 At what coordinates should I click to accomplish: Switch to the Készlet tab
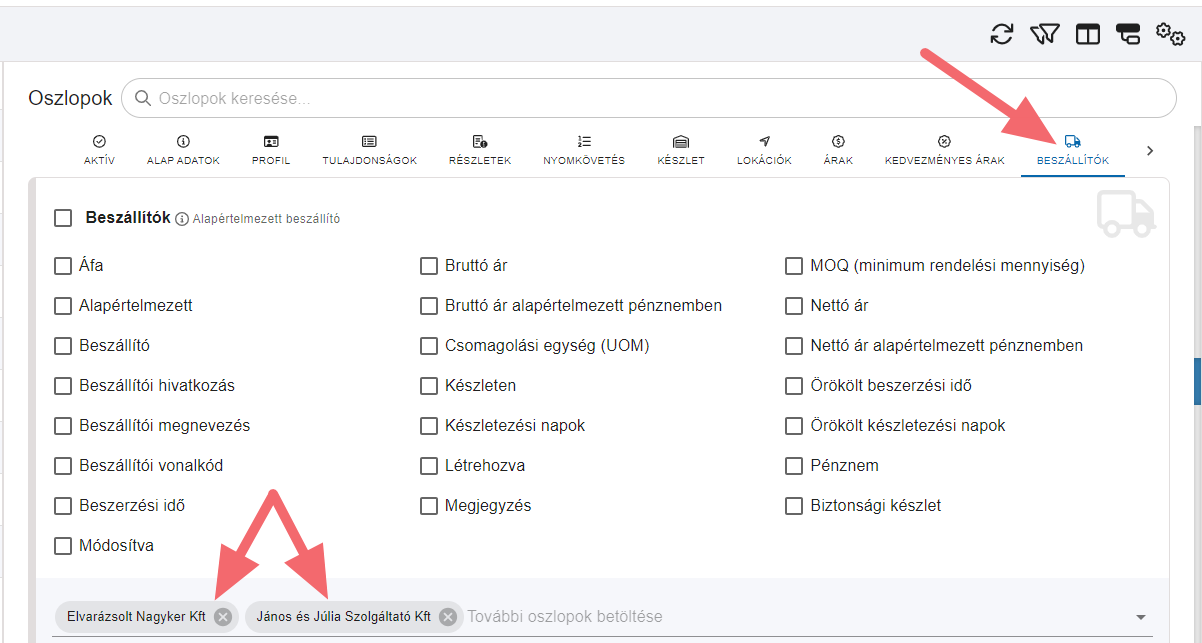681,150
